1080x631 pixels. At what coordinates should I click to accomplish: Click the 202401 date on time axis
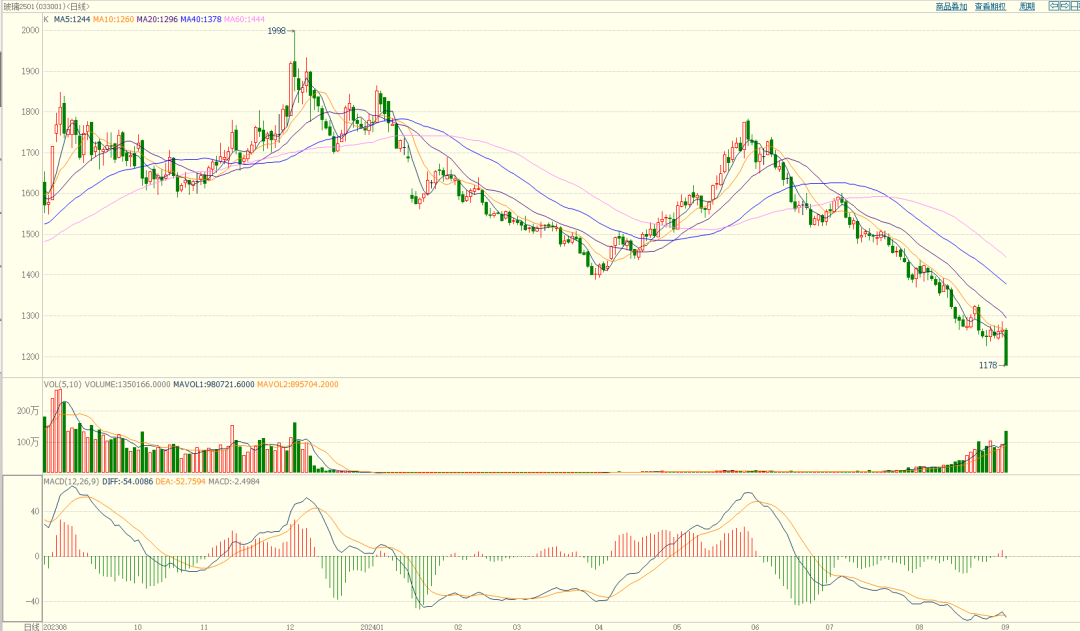pos(374,626)
